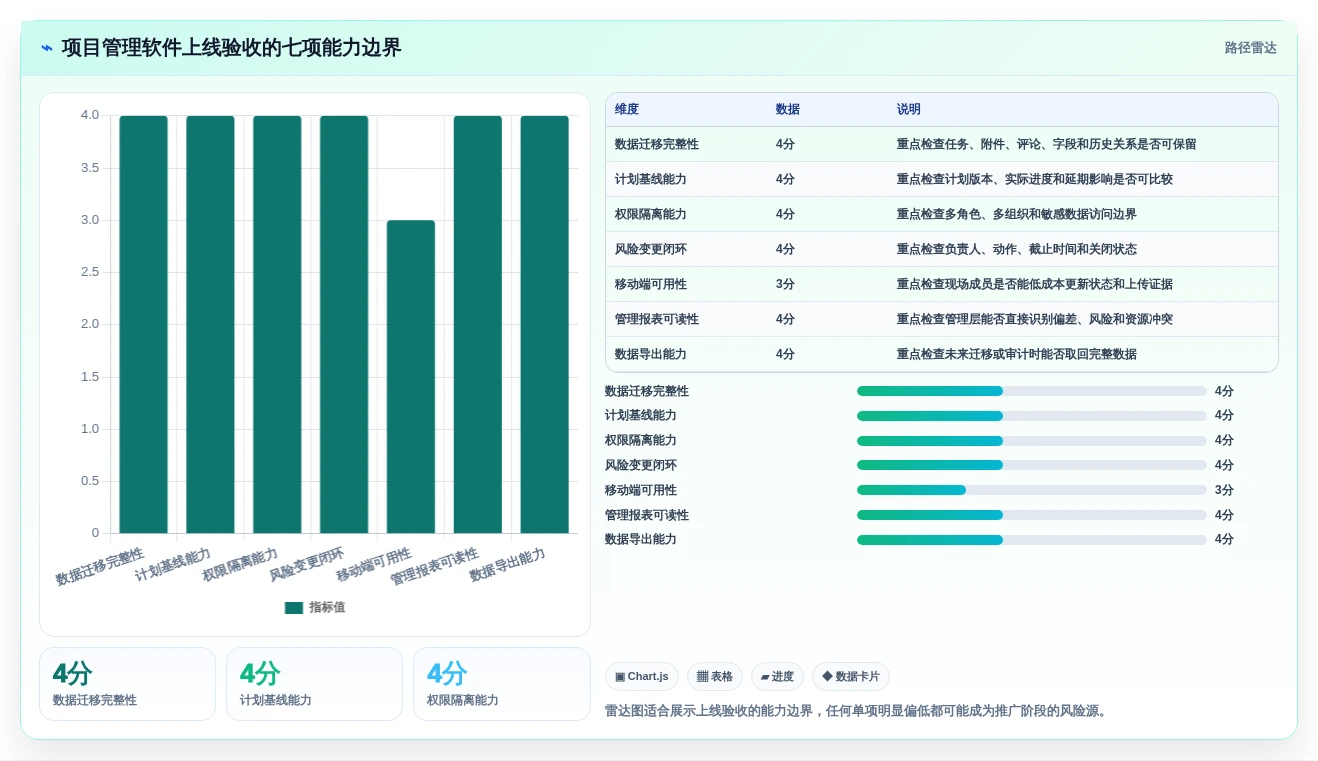Open the 权限隔离能力 score card
The height and width of the screenshot is (761, 1318).
(x=502, y=684)
